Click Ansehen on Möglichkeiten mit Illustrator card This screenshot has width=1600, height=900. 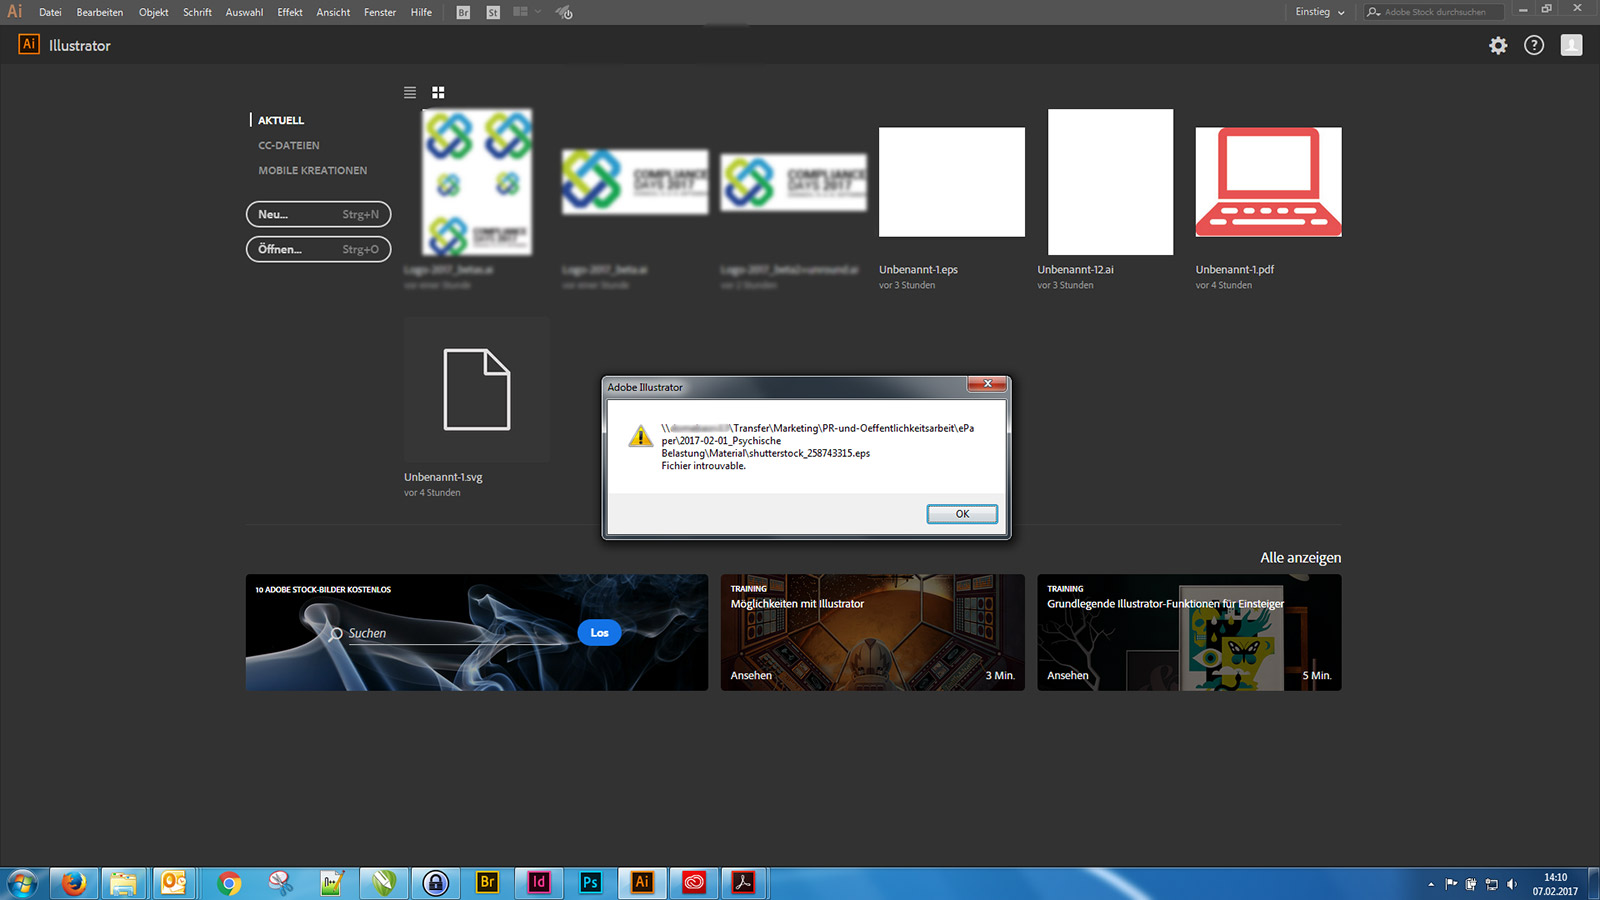point(751,676)
